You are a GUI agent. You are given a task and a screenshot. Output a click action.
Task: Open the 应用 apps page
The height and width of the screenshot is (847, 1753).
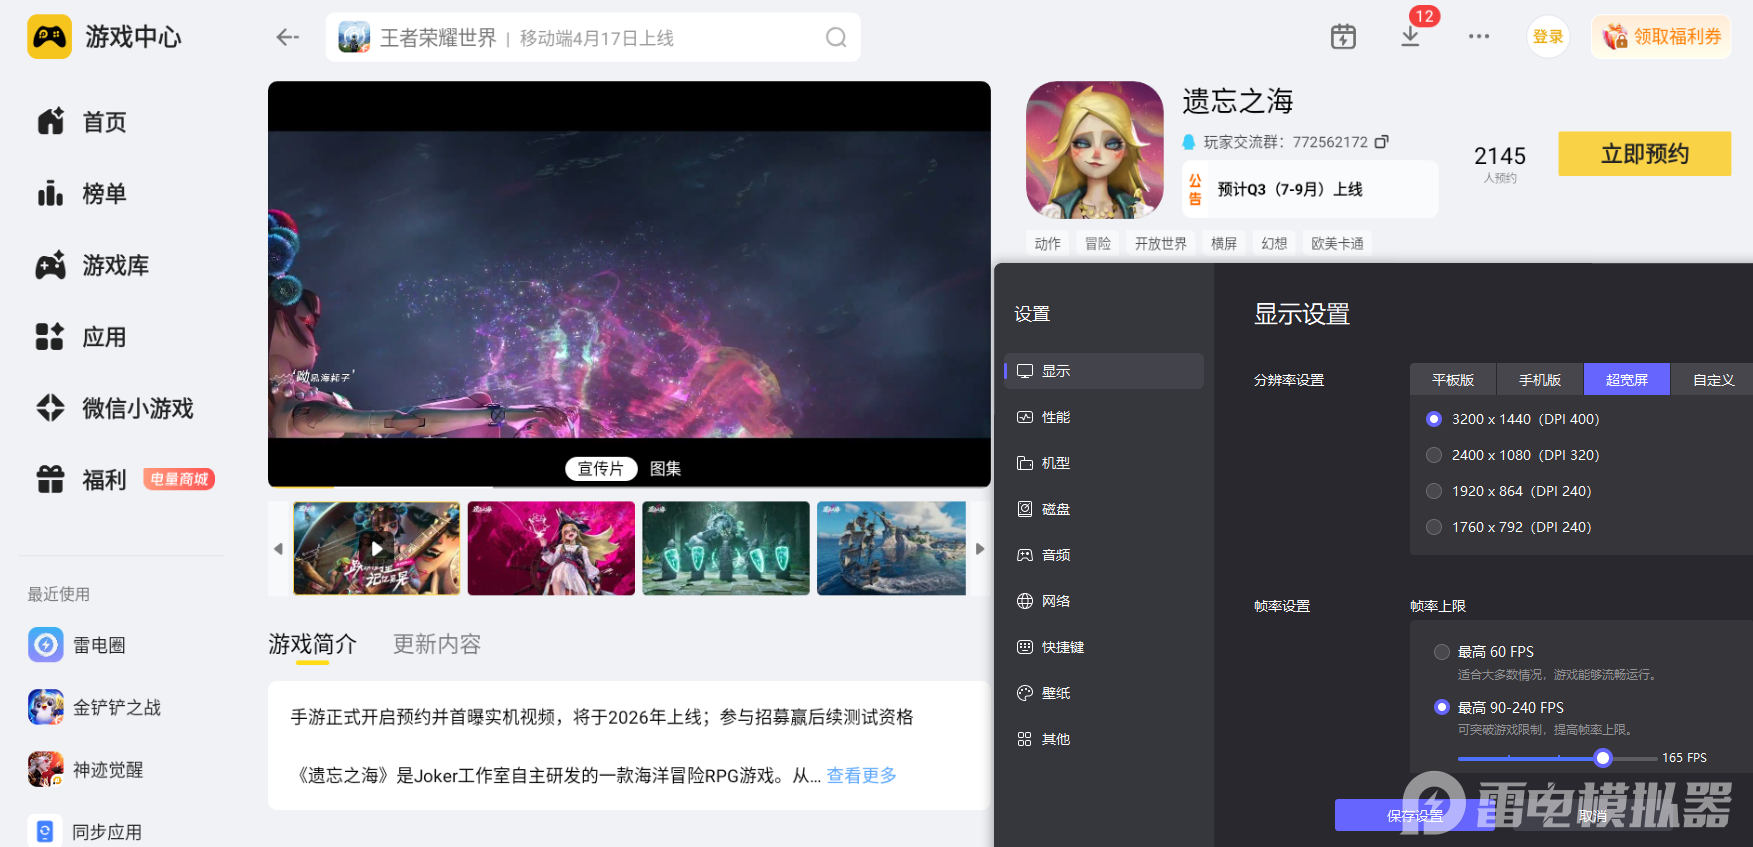click(x=82, y=337)
